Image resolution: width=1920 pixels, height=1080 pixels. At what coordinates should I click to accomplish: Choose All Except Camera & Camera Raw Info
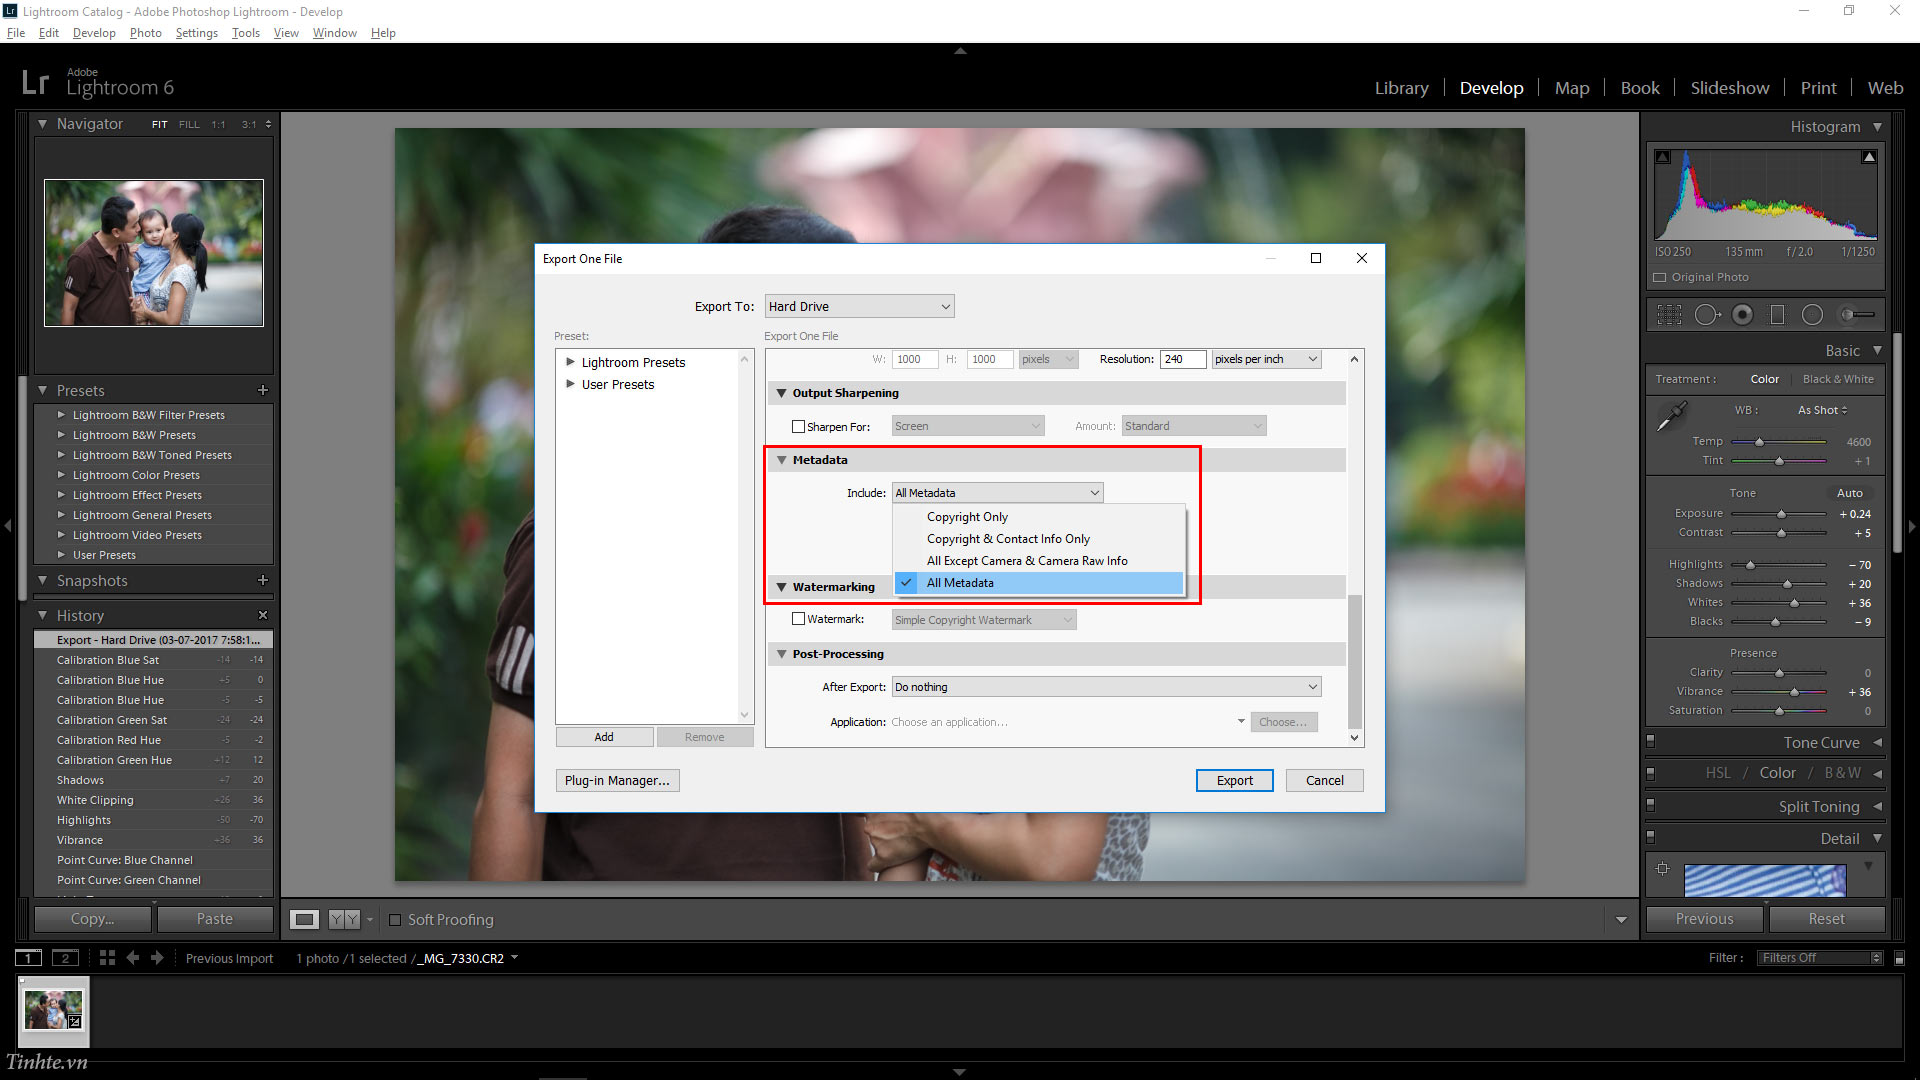point(1027,561)
